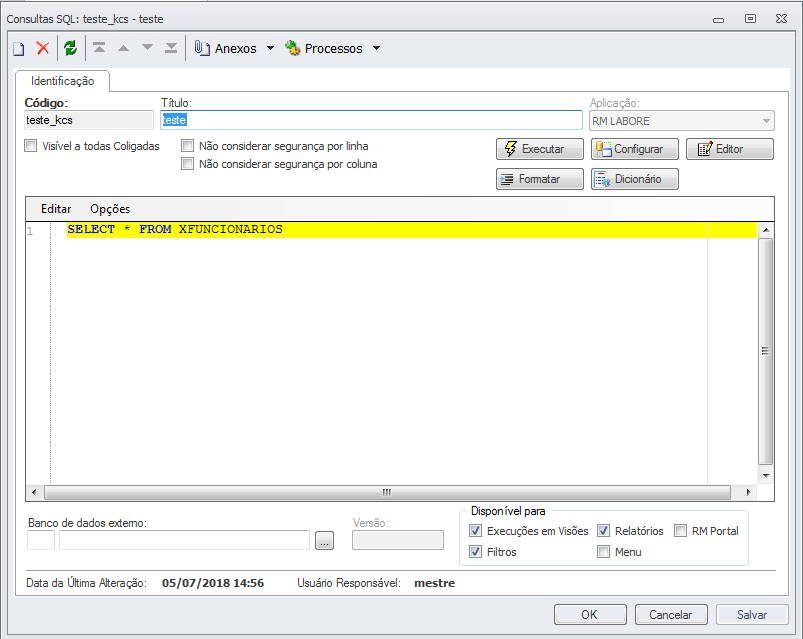Expand the Processos dropdown arrow
803x639 pixels.
pos(376,48)
